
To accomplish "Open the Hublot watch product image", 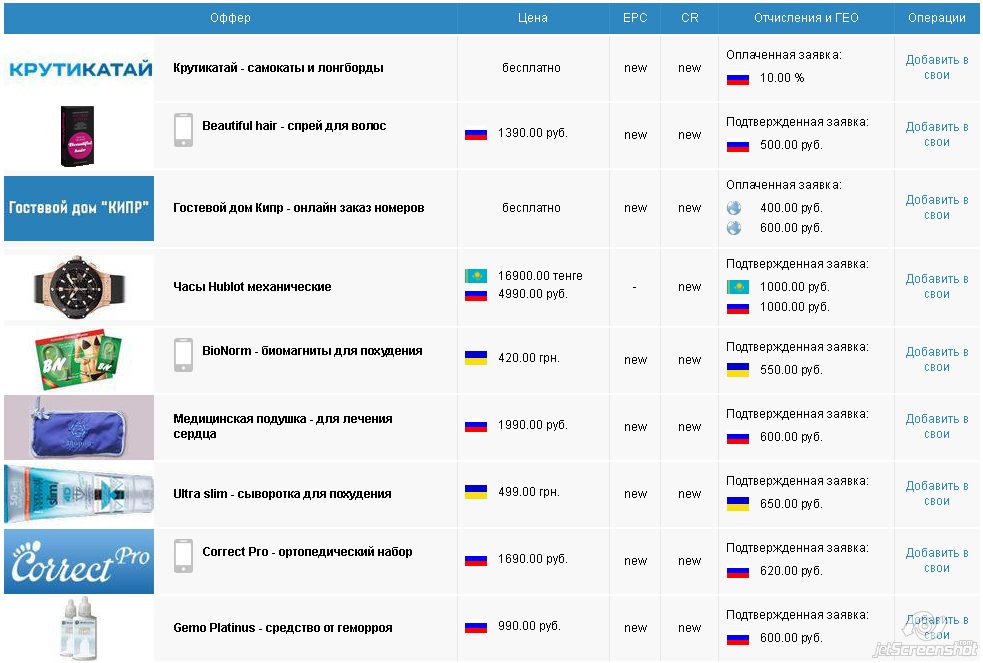I will (80, 287).
